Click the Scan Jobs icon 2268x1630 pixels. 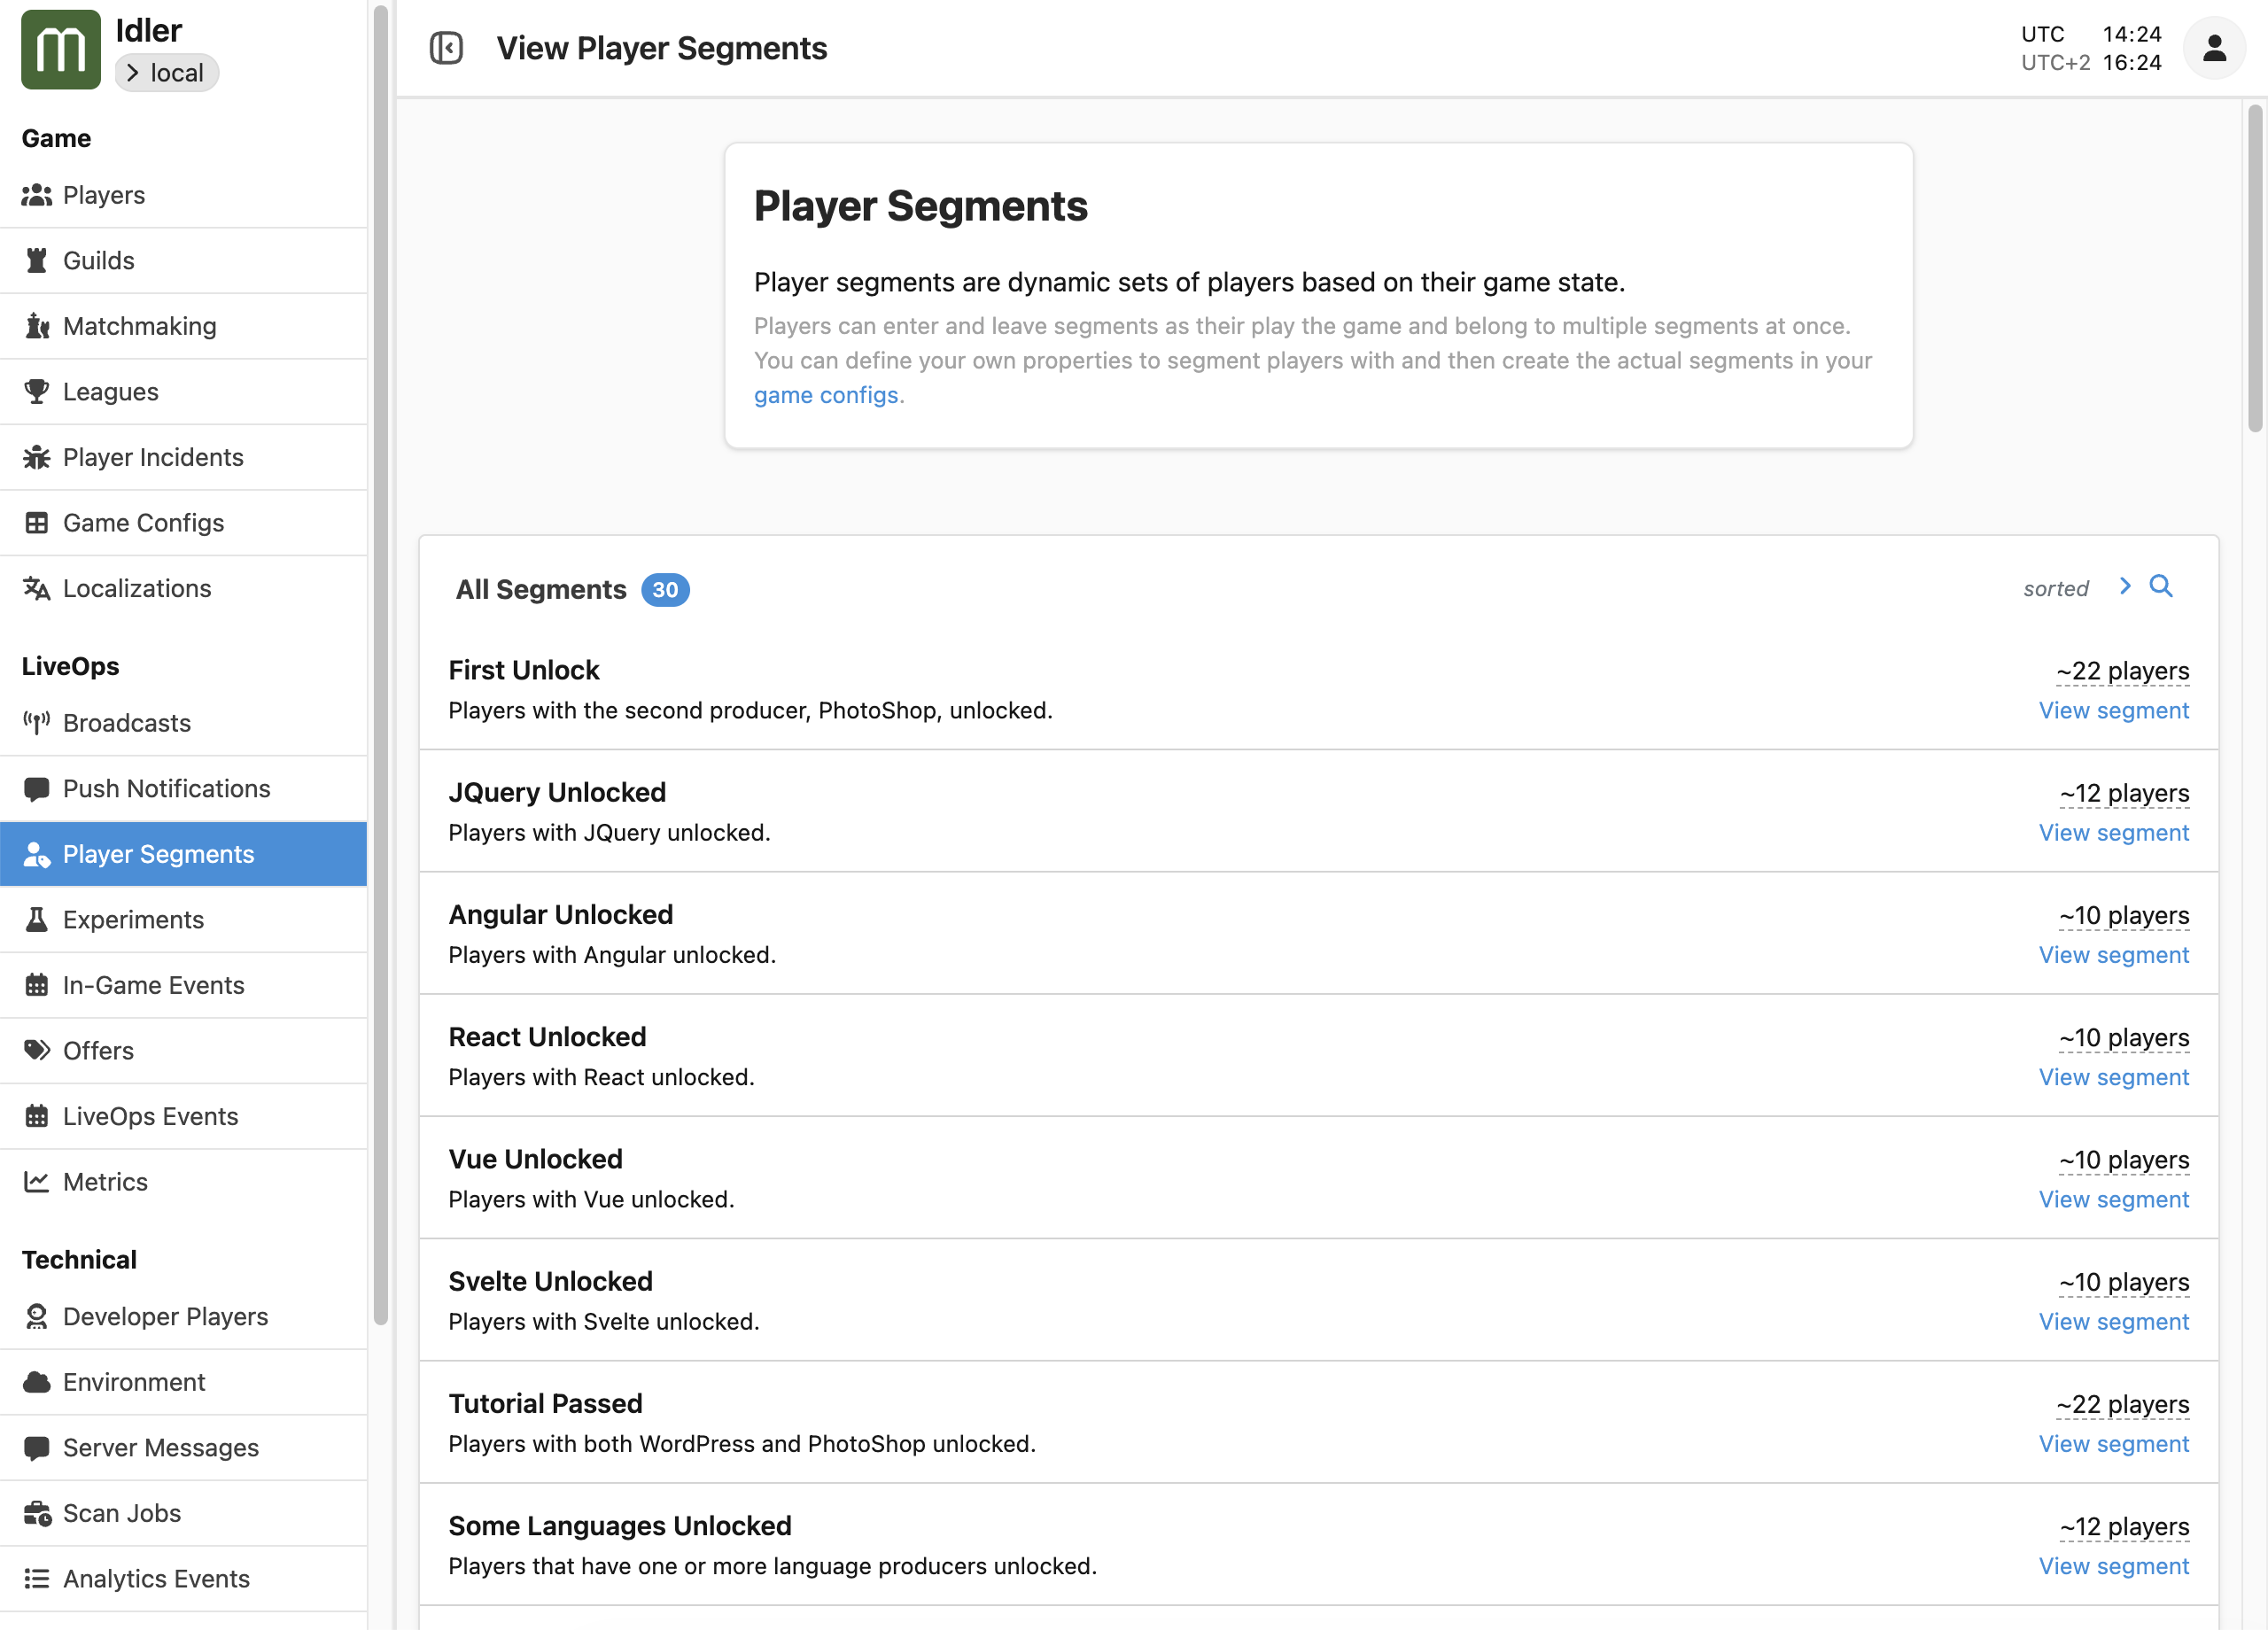pyautogui.click(x=37, y=1513)
